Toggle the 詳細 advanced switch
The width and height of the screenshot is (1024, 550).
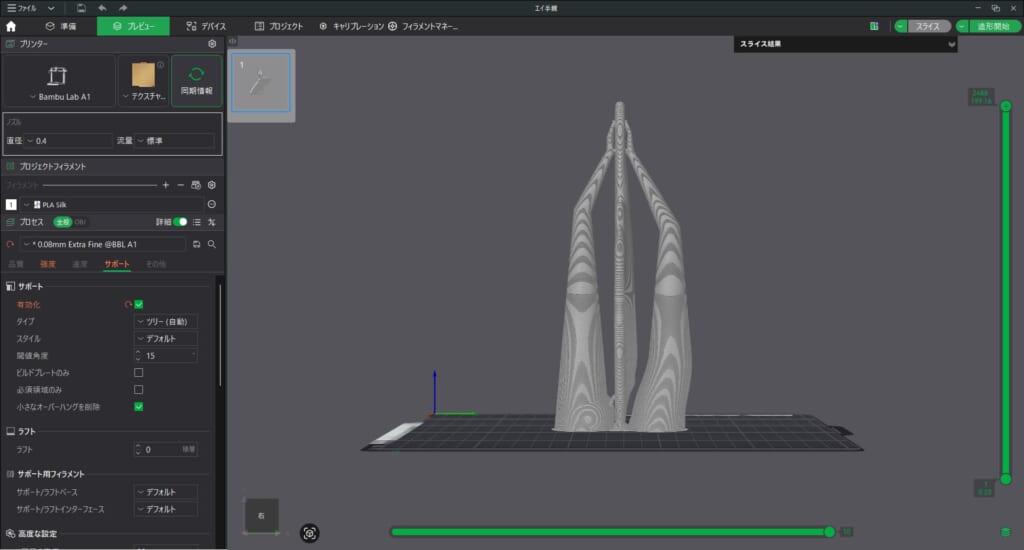[x=180, y=222]
